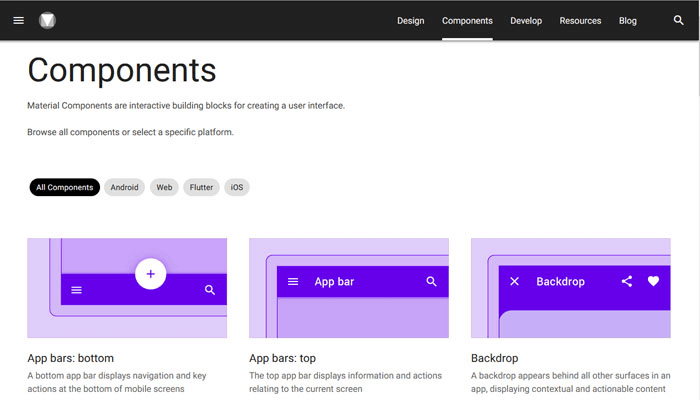Click the Material Design logo
The image size is (700, 400).
(x=47, y=21)
